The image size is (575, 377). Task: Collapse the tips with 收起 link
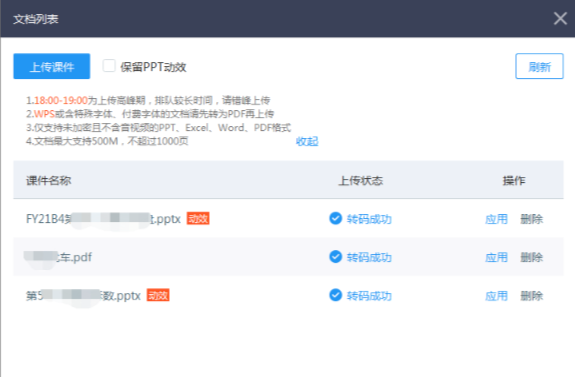(x=307, y=142)
